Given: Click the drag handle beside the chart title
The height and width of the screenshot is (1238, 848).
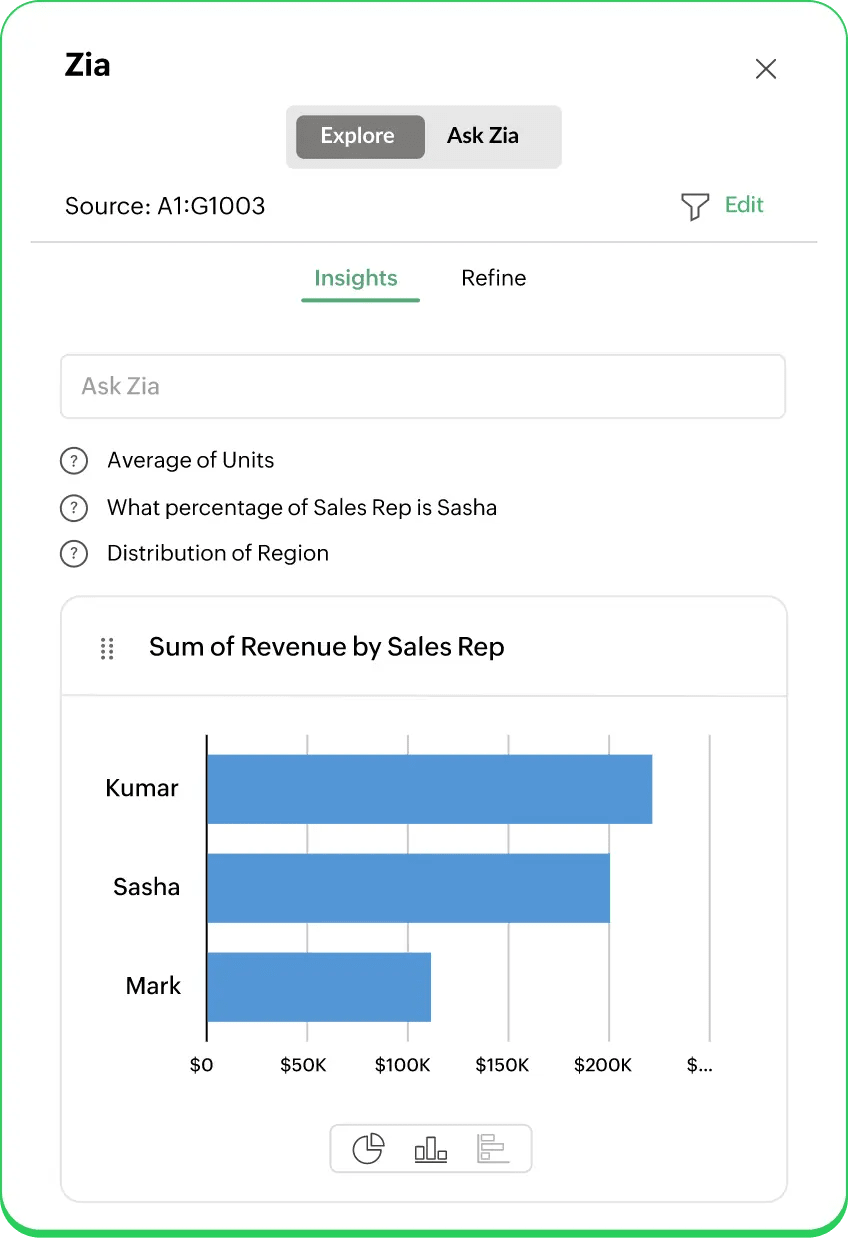Looking at the screenshot, I should 107,648.
